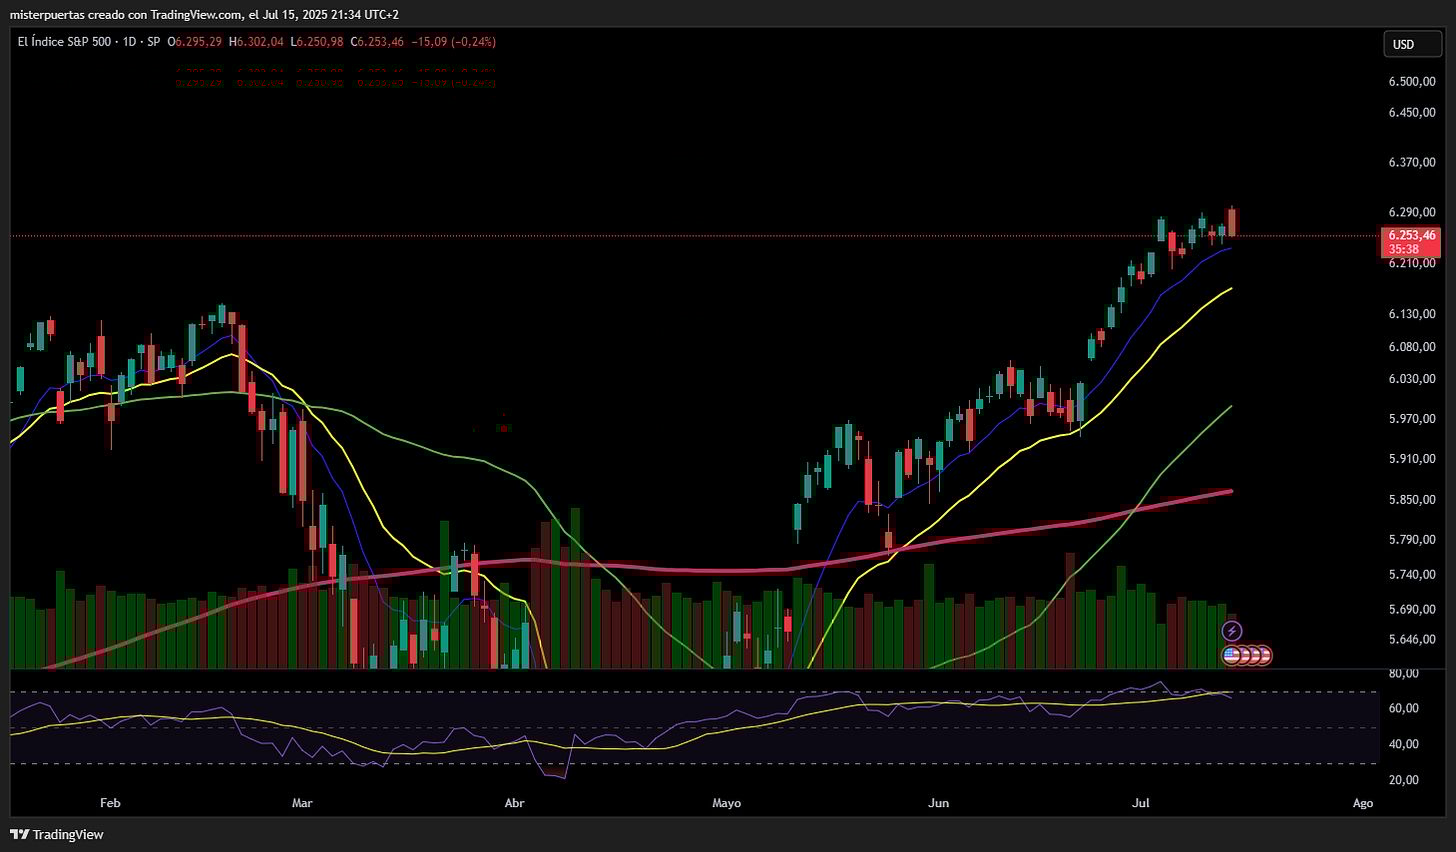Click the 'Mar' label on the time axis
Image resolution: width=1456 pixels, height=852 pixels.
[301, 803]
